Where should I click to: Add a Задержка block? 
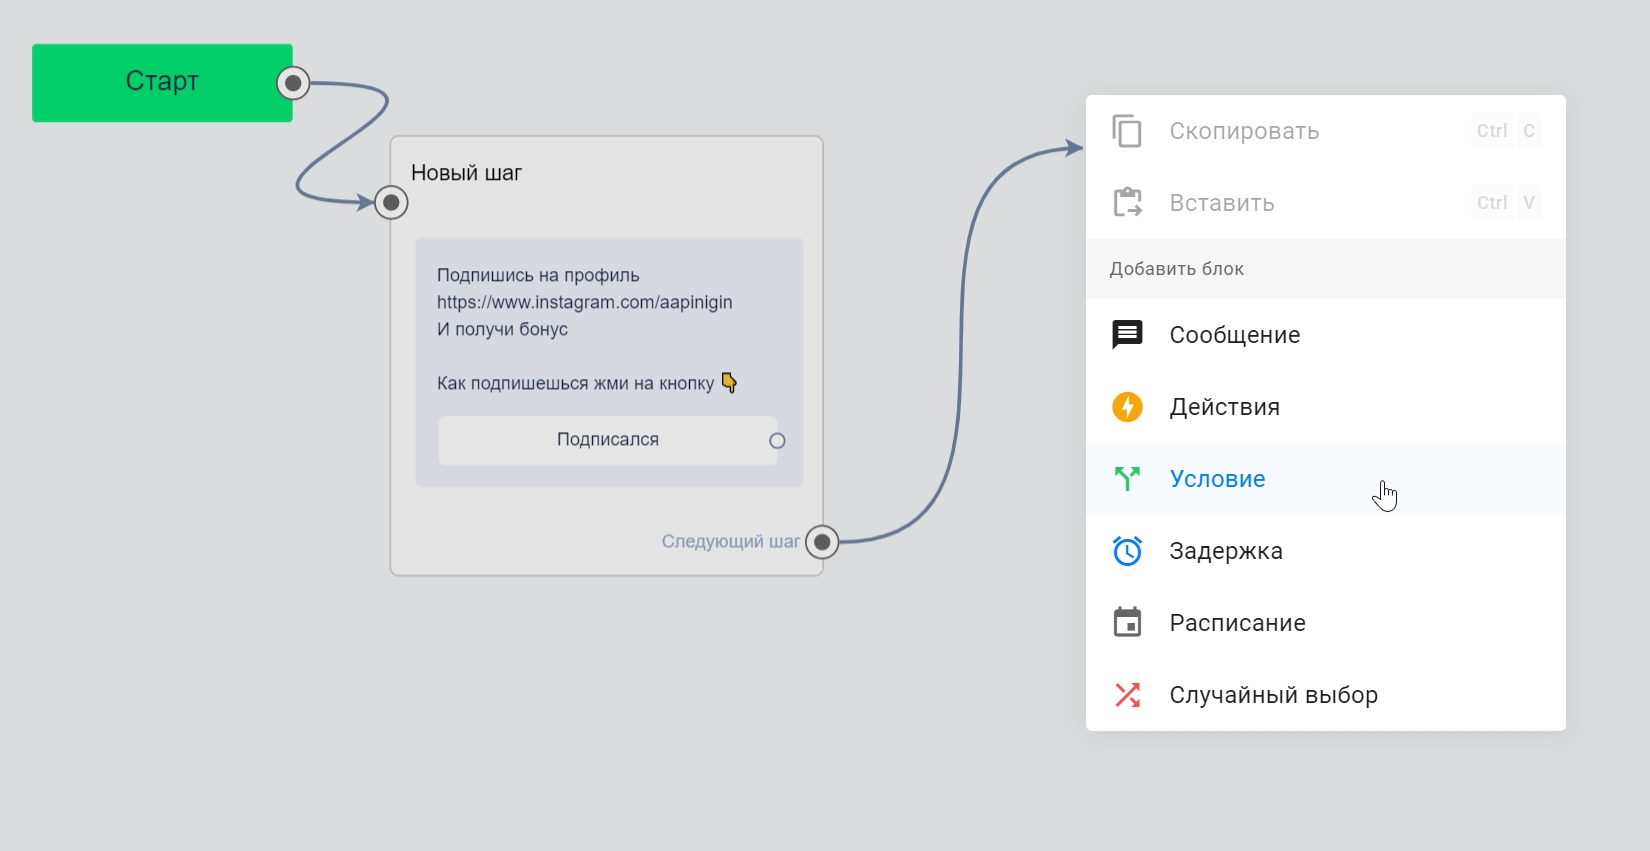point(1226,551)
